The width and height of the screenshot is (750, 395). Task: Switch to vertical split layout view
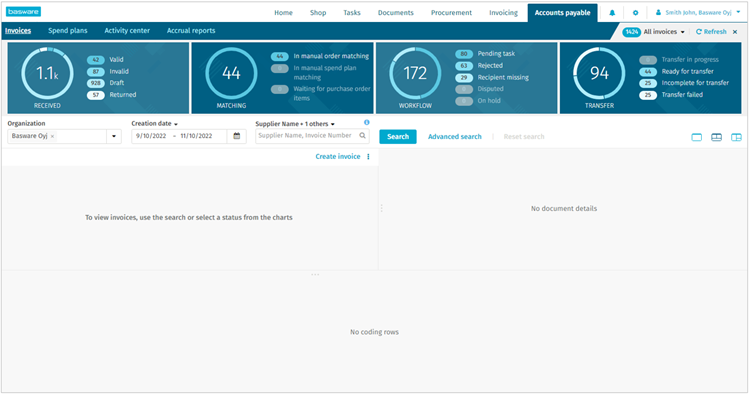click(736, 137)
